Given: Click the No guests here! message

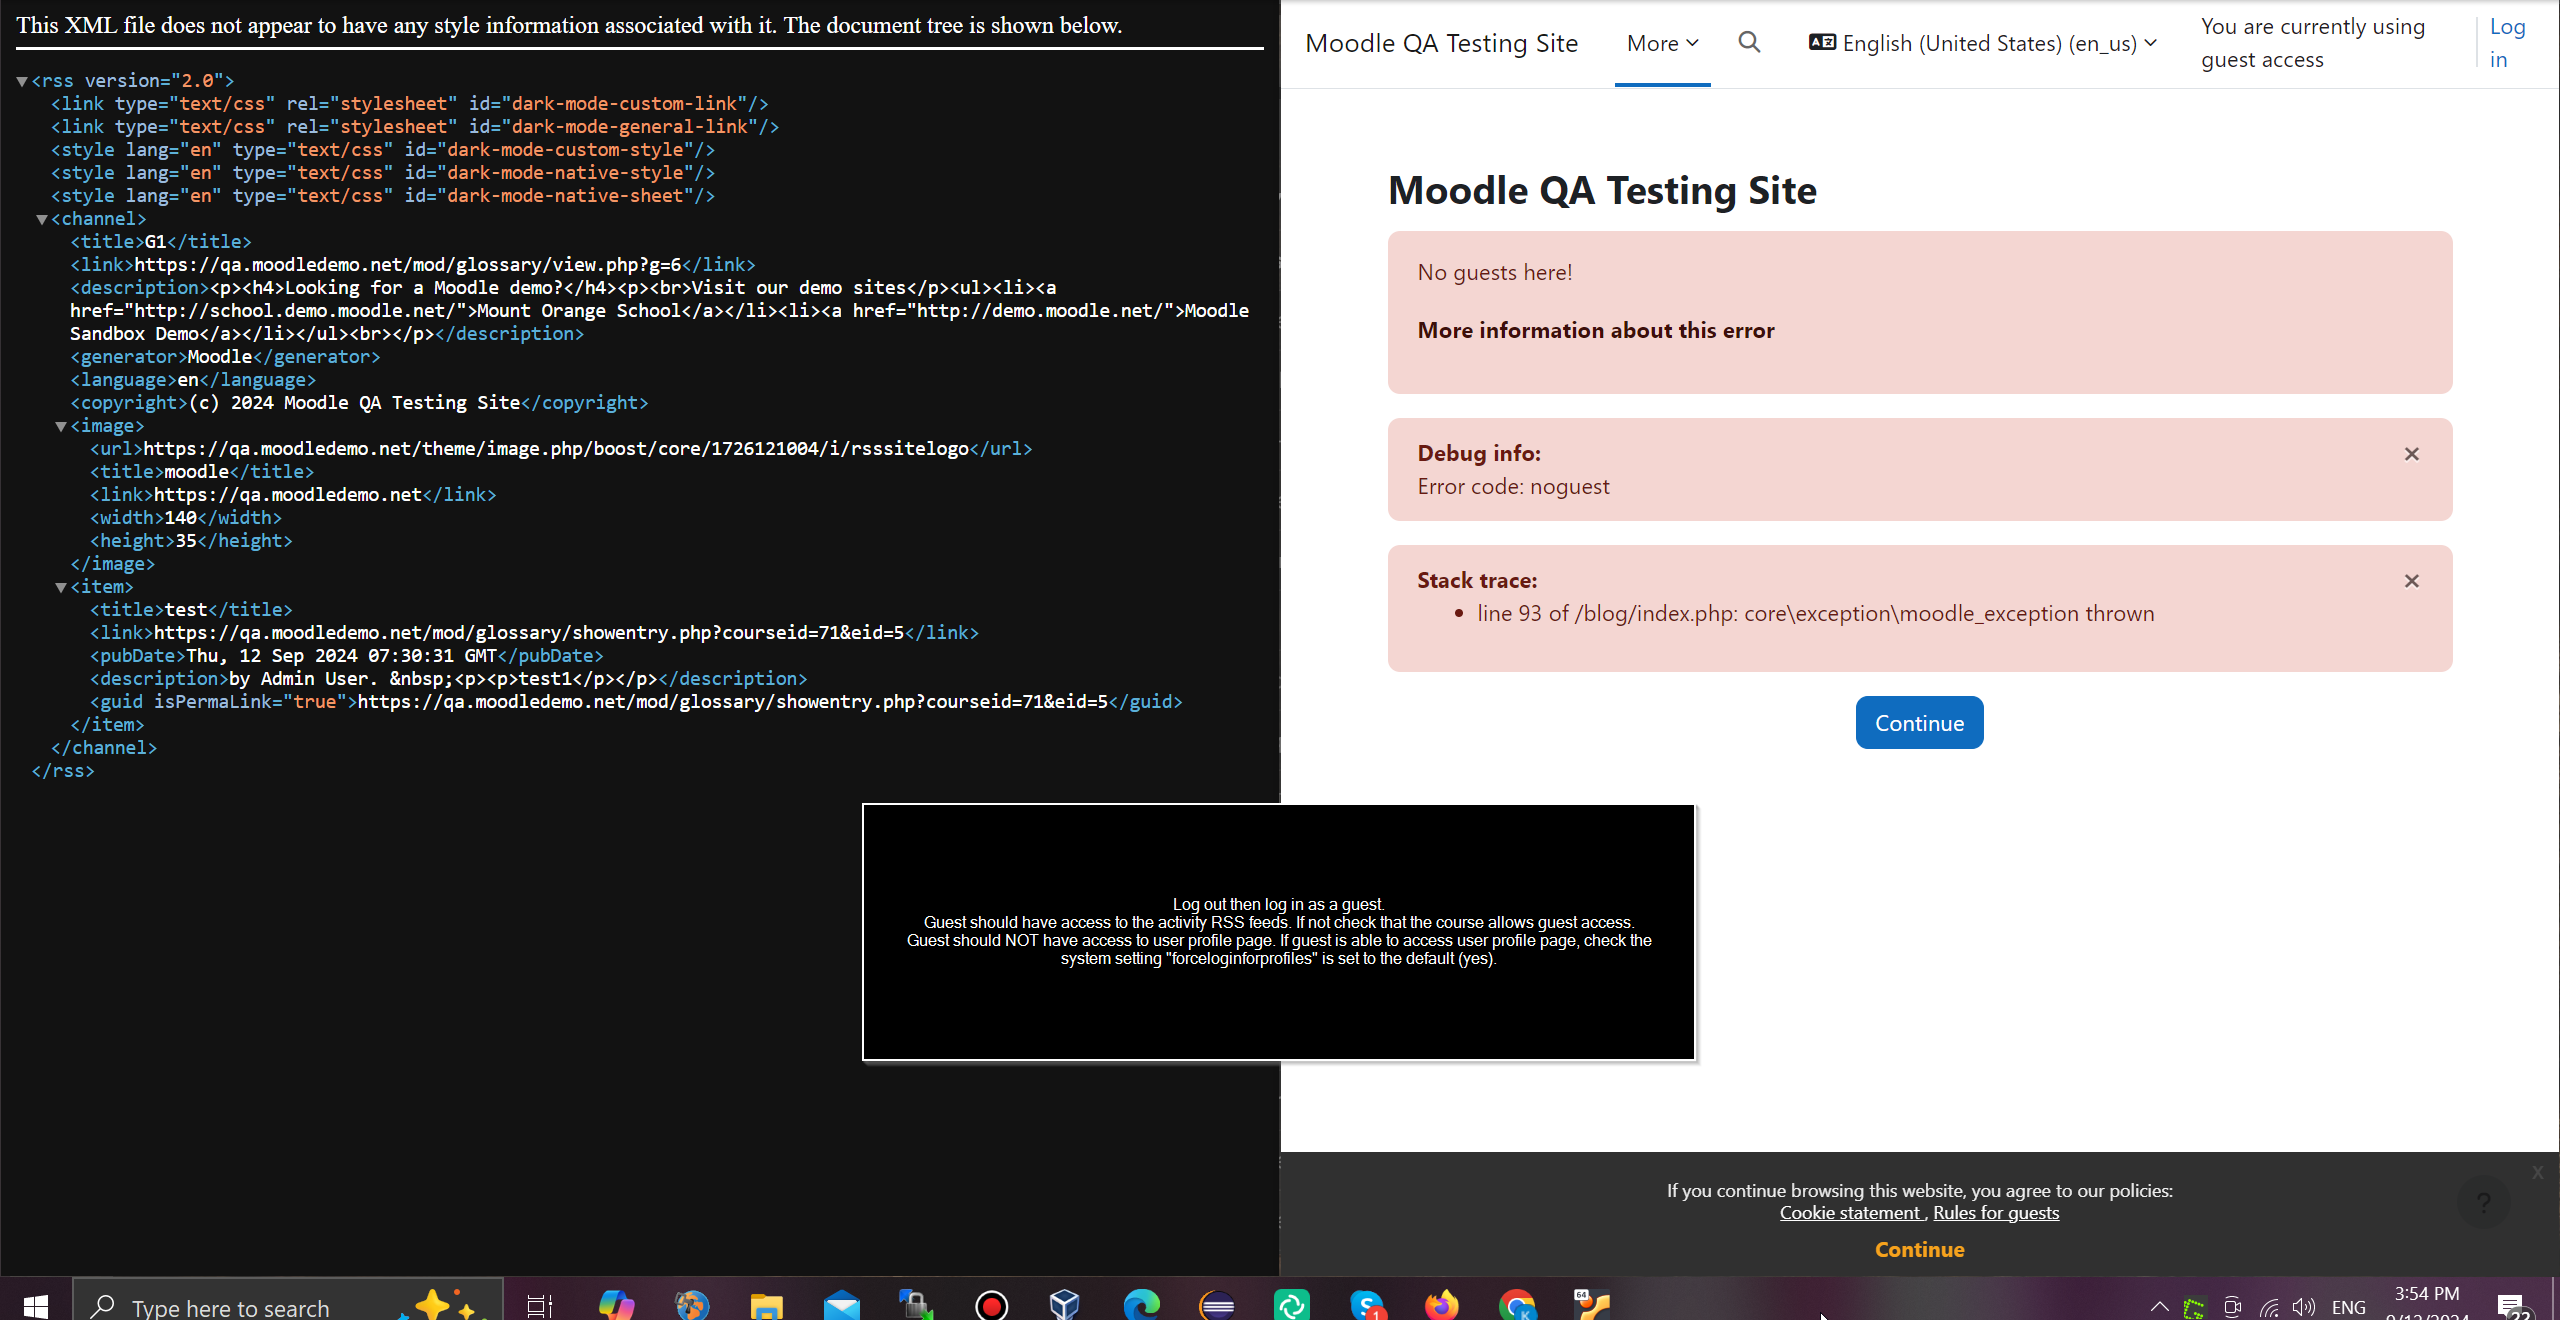Looking at the screenshot, I should coord(1494,272).
